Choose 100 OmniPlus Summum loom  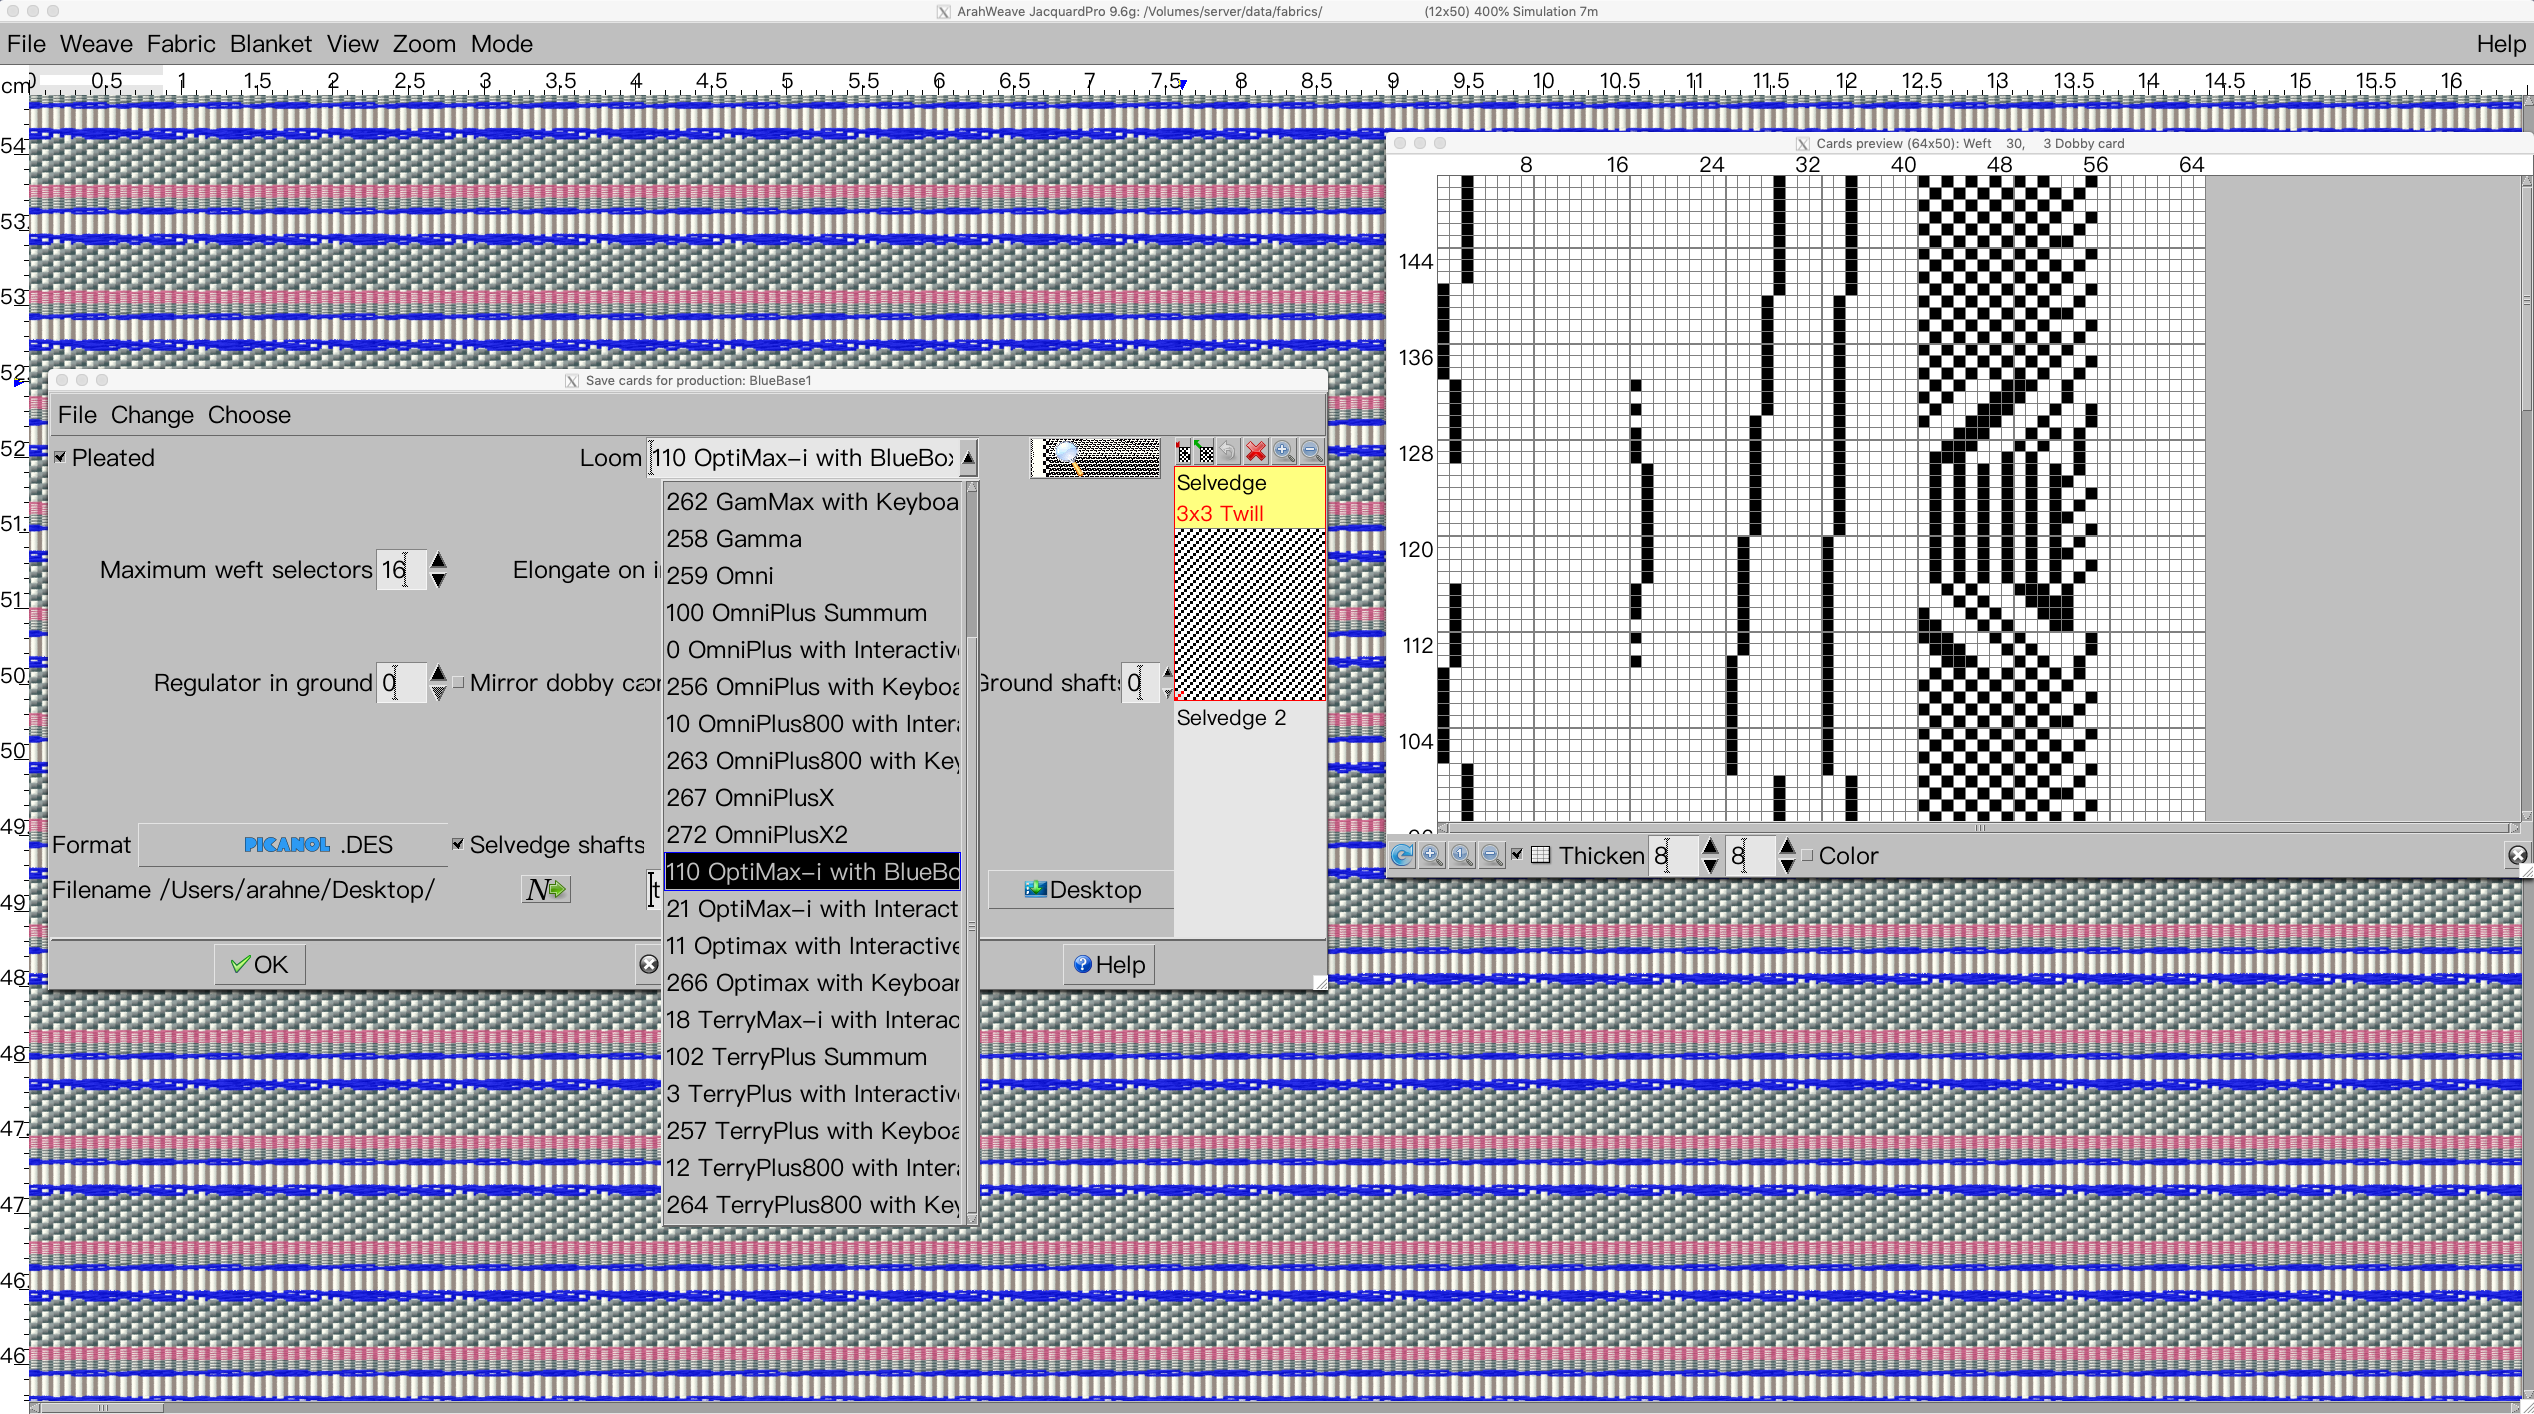click(x=812, y=612)
